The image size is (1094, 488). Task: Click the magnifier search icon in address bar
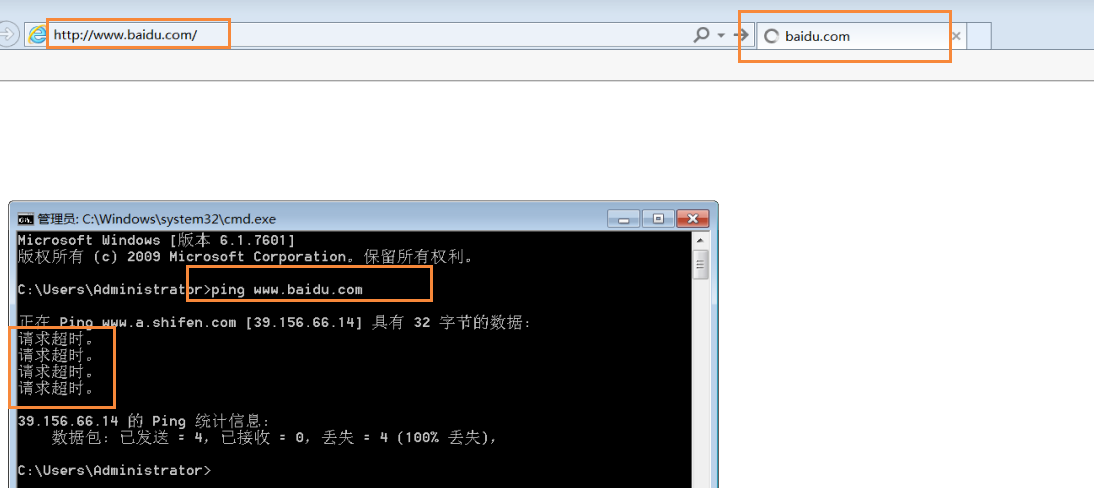tap(702, 35)
